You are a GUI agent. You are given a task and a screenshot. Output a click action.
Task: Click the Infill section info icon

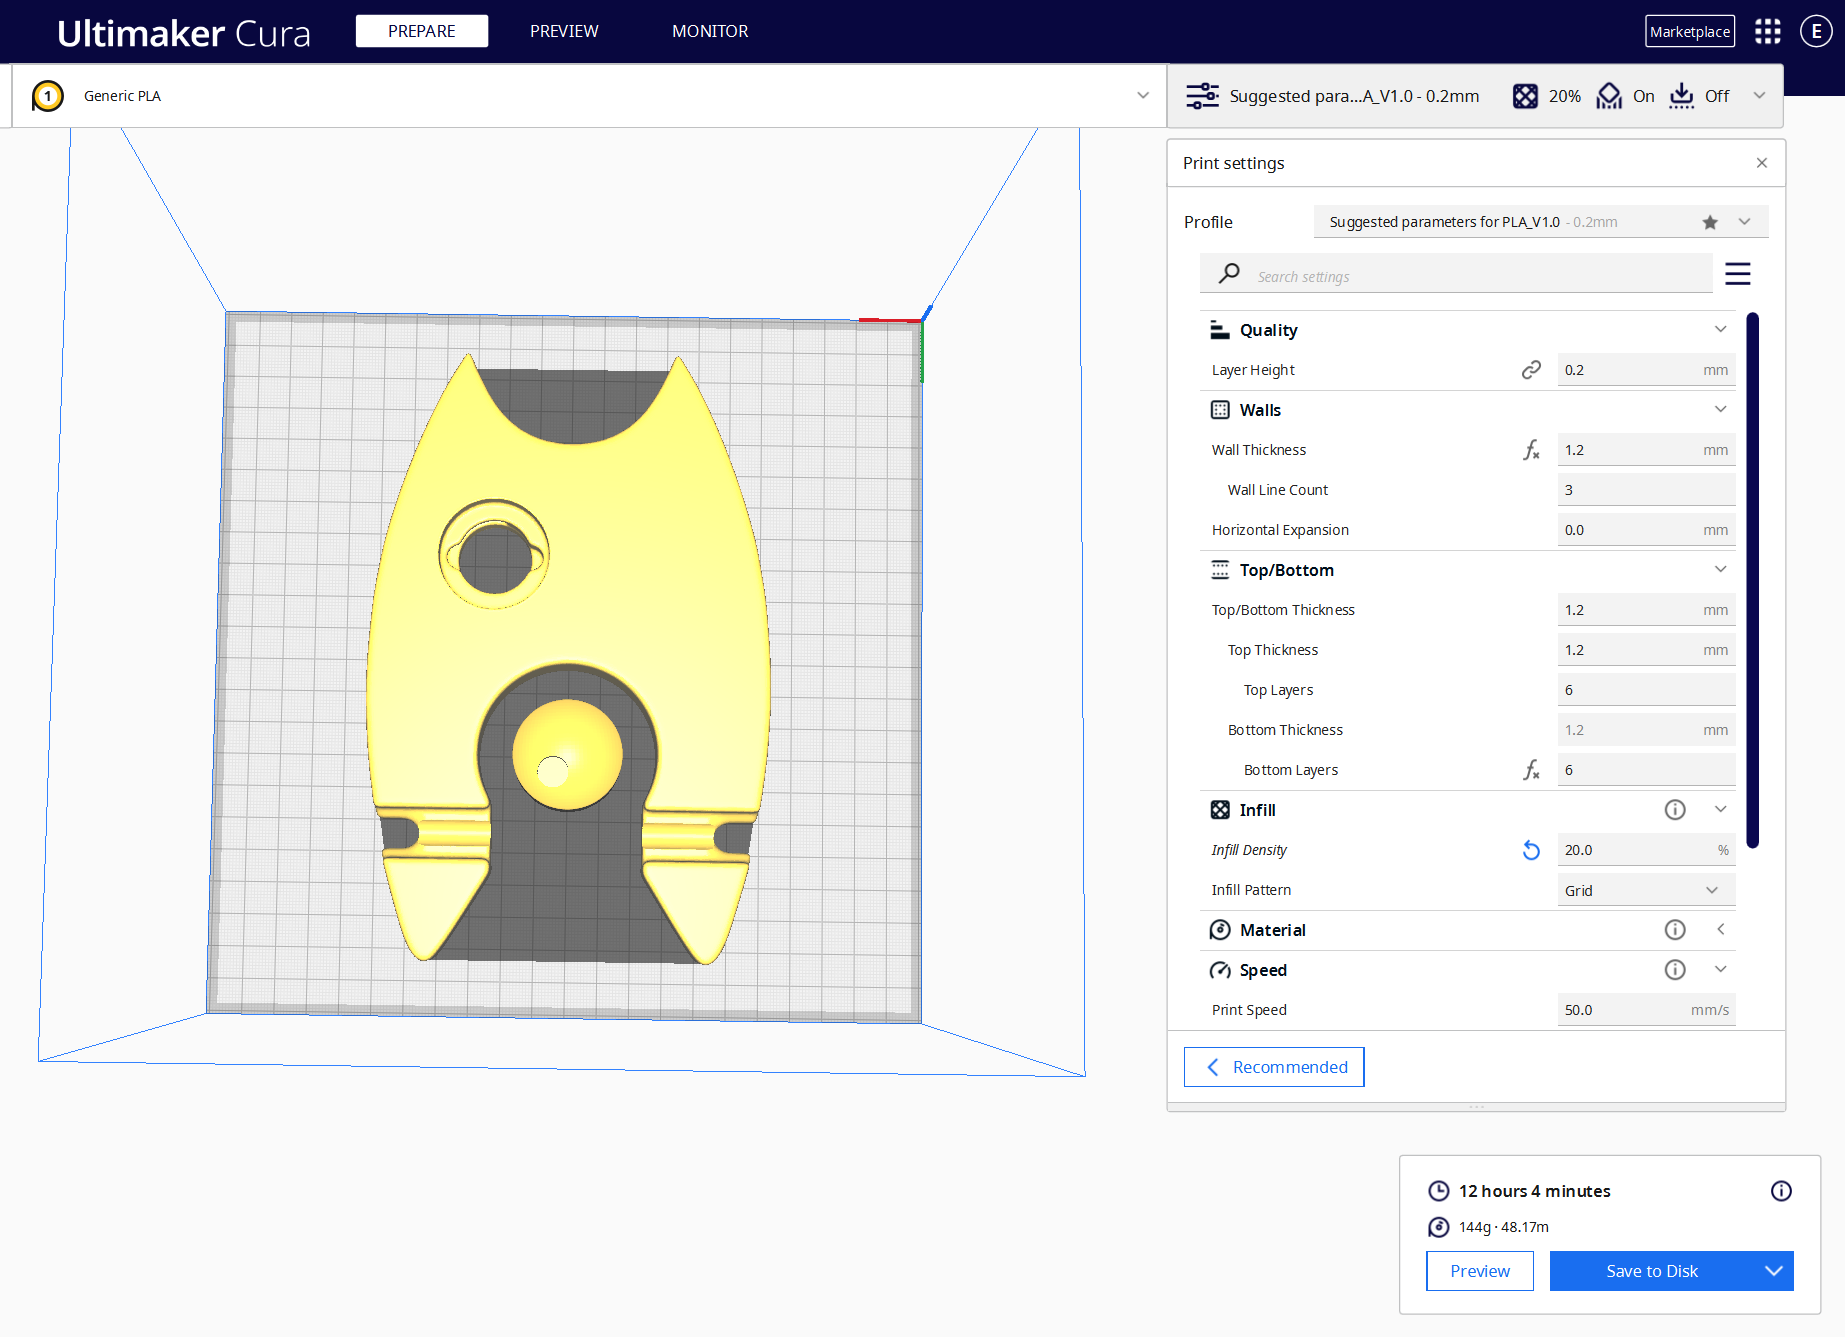(x=1674, y=810)
